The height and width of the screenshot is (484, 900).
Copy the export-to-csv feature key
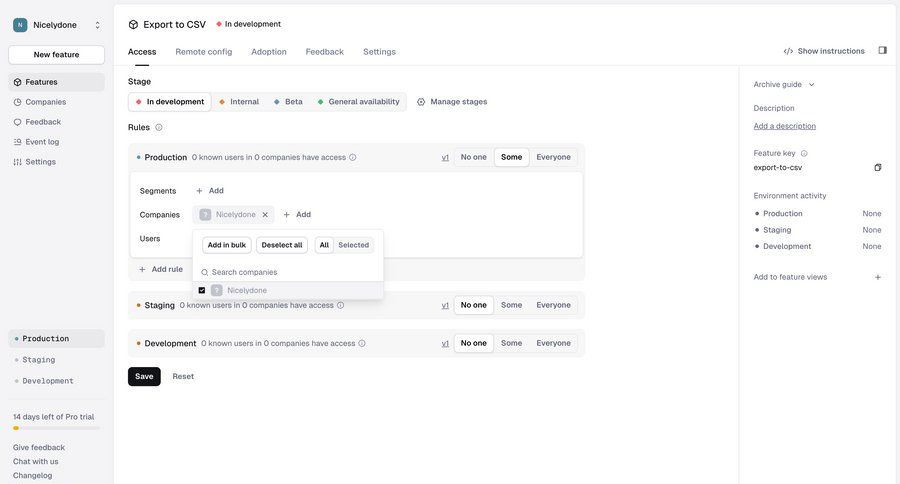pos(877,167)
